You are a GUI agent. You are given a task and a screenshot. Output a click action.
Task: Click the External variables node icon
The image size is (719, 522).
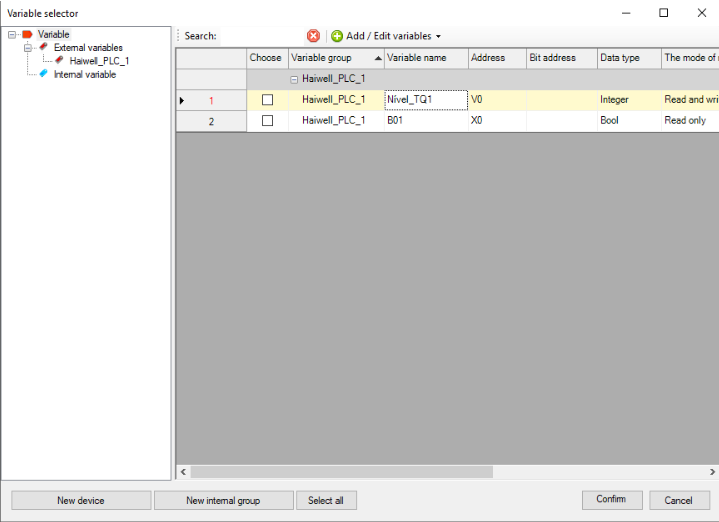(x=43, y=47)
